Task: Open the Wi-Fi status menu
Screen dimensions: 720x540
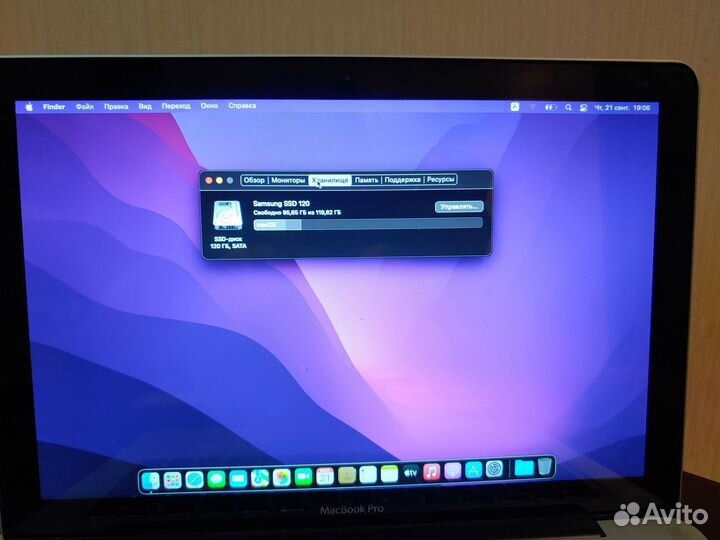Action: point(532,107)
